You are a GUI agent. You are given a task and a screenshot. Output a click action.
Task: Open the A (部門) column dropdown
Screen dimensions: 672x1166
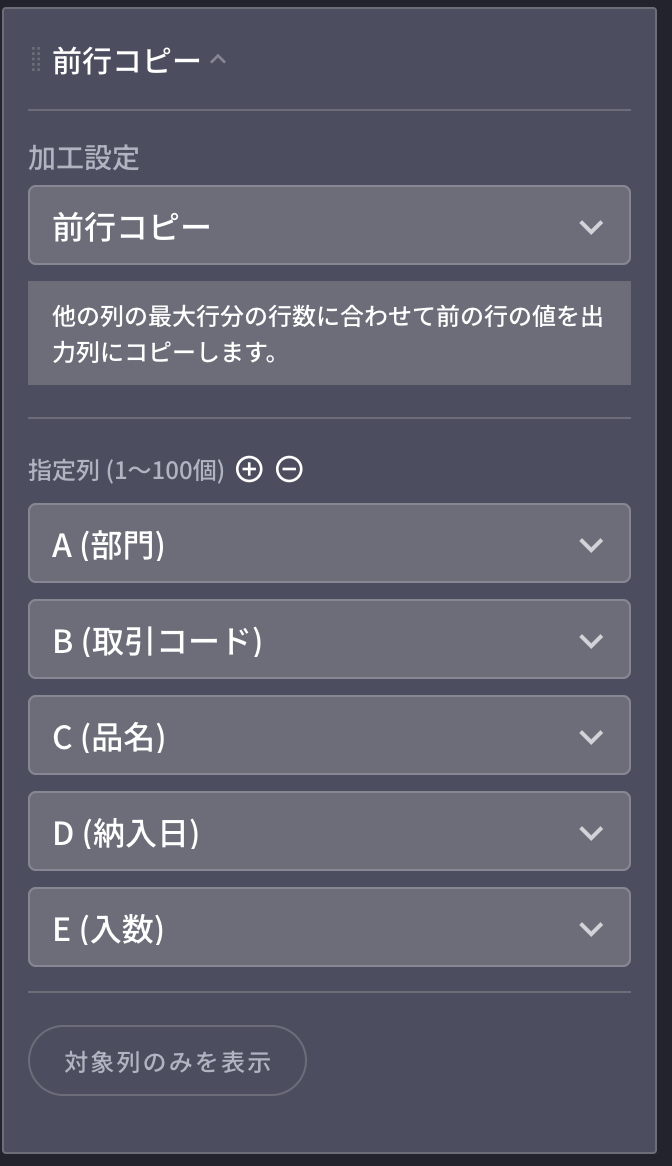[x=329, y=543]
